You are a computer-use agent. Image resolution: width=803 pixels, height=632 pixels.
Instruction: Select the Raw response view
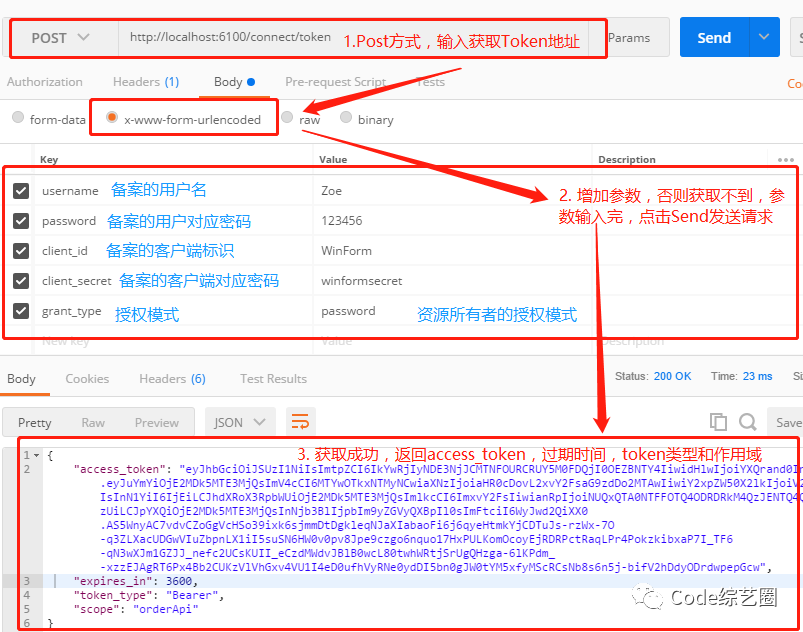[93, 423]
